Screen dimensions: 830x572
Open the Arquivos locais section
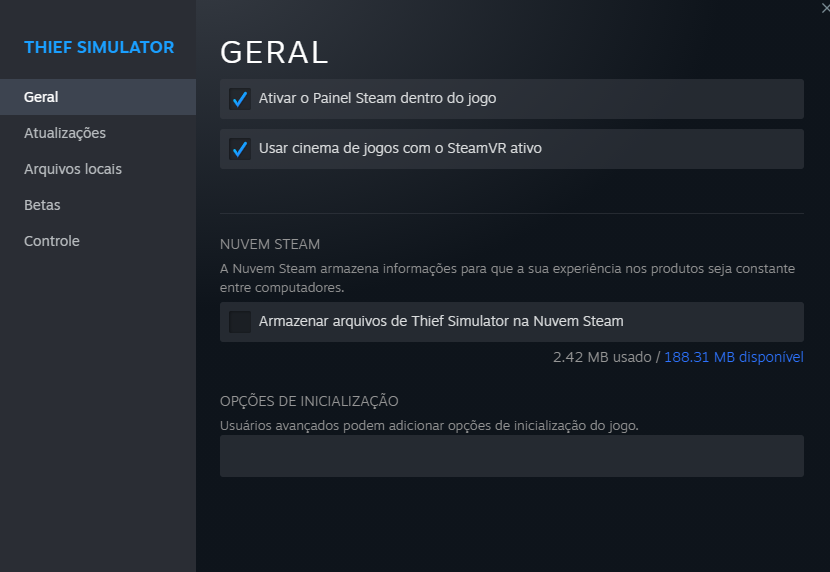pos(73,169)
